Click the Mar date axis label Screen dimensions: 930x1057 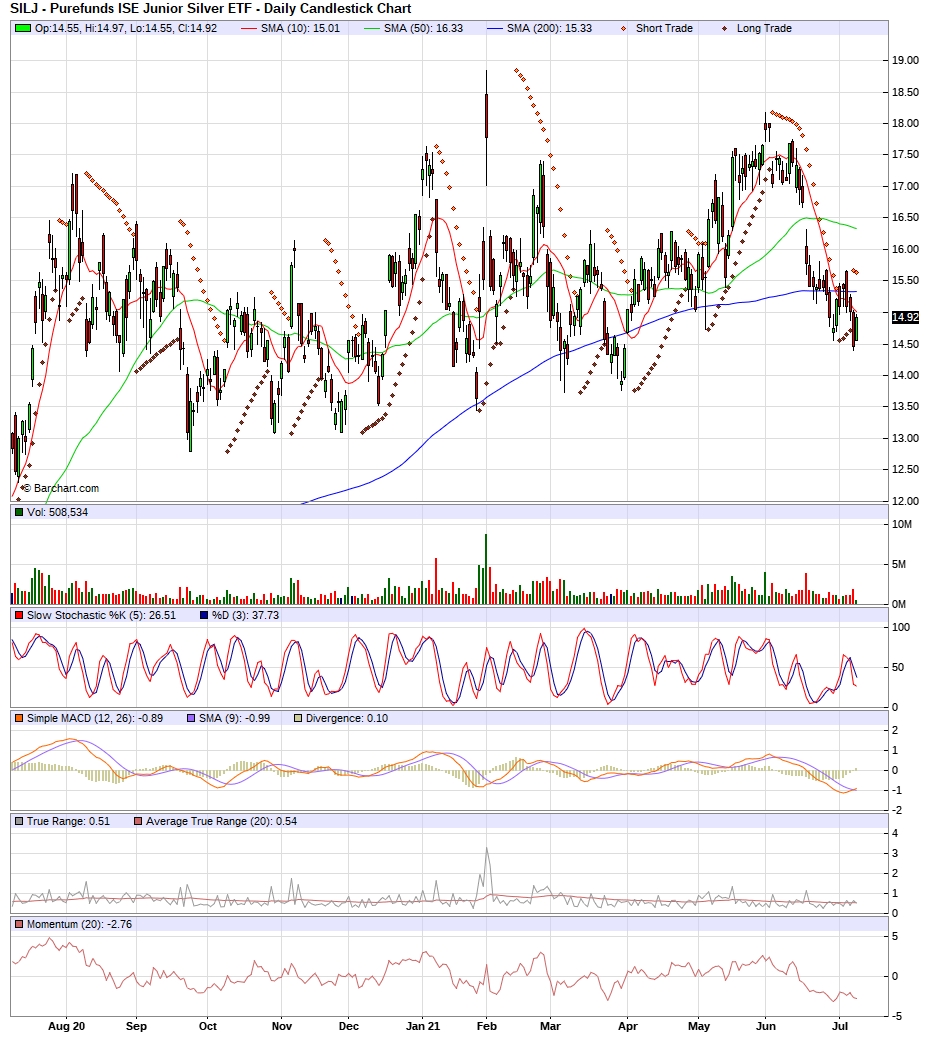(550, 1026)
